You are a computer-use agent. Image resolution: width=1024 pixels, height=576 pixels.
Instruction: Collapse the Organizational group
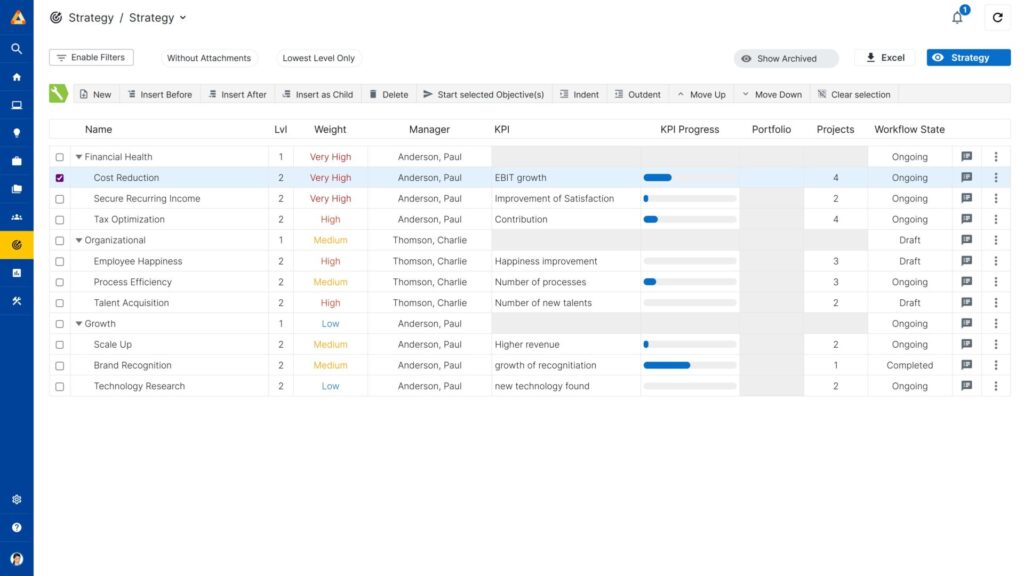click(x=79, y=240)
